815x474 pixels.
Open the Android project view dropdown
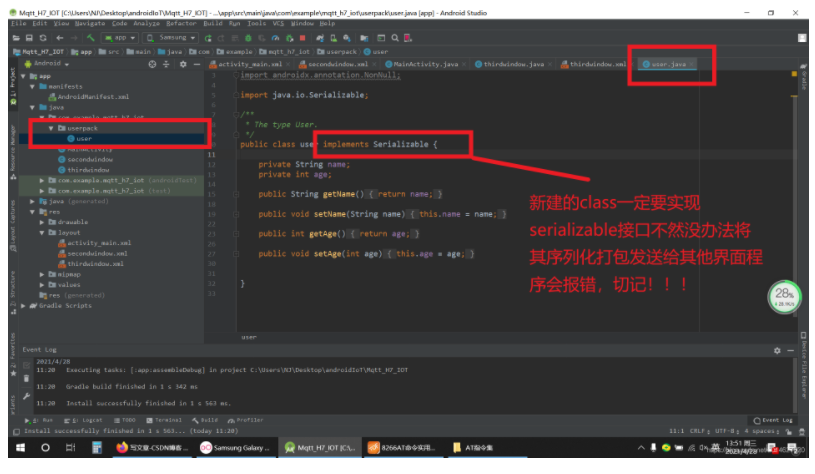tap(47, 64)
